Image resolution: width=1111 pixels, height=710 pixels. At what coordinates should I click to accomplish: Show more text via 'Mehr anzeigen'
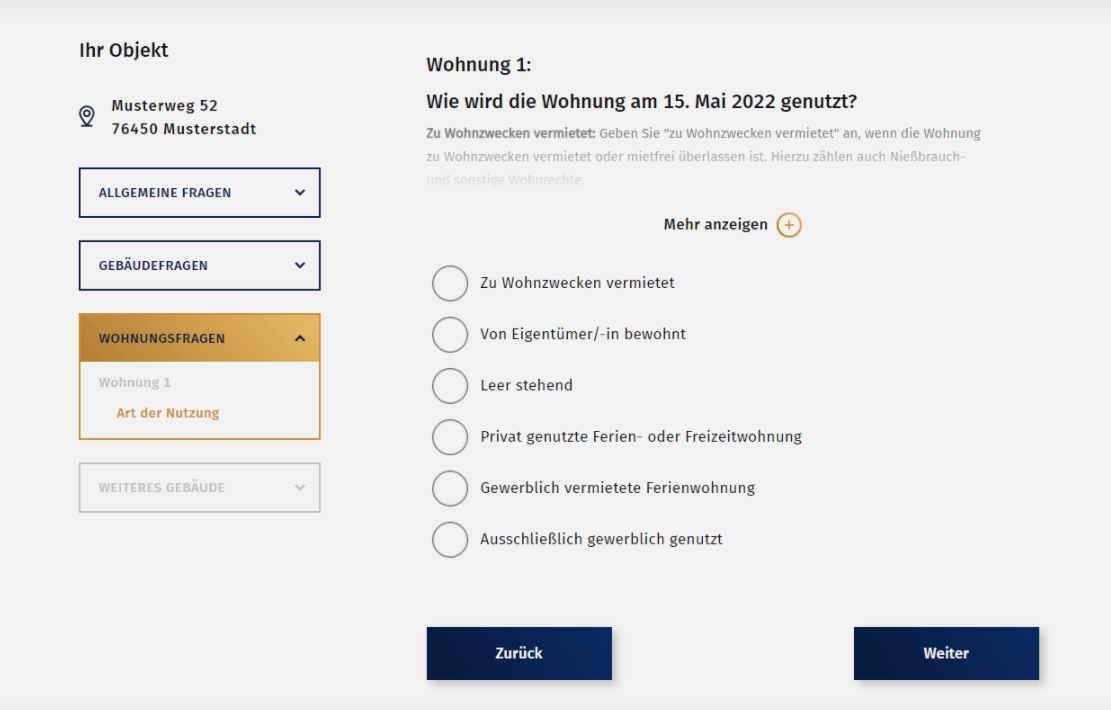[x=715, y=225]
